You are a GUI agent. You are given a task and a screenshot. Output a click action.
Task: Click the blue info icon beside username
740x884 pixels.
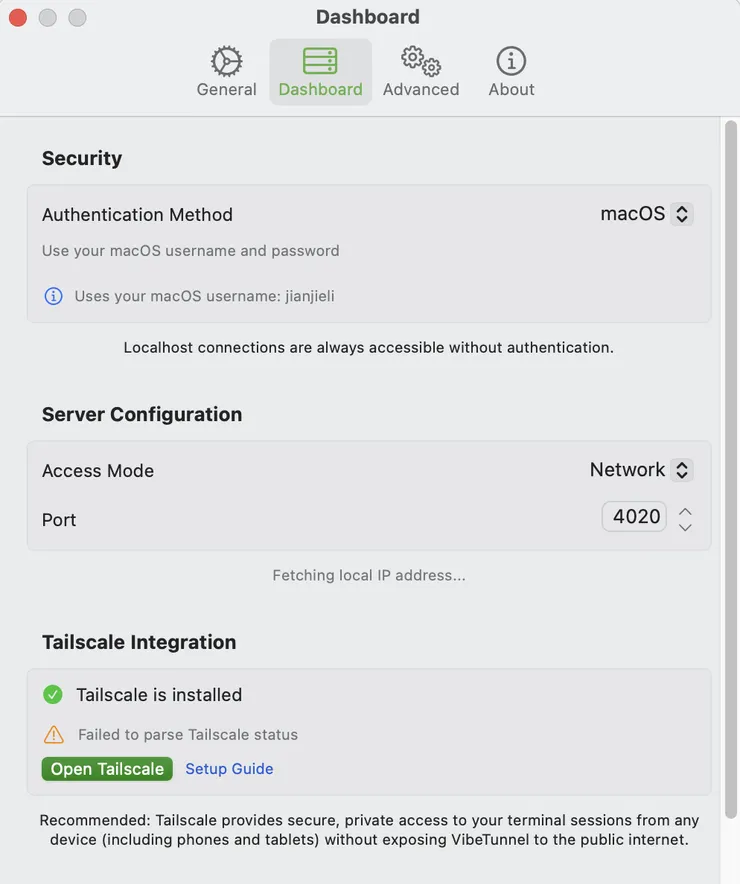54,296
